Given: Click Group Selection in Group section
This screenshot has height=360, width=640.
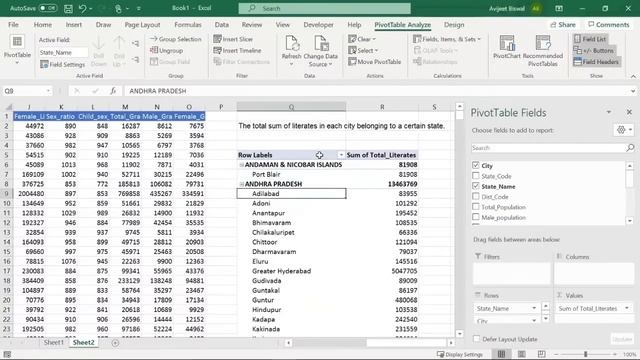Looking at the screenshot, I should pyautogui.click(x=176, y=39).
